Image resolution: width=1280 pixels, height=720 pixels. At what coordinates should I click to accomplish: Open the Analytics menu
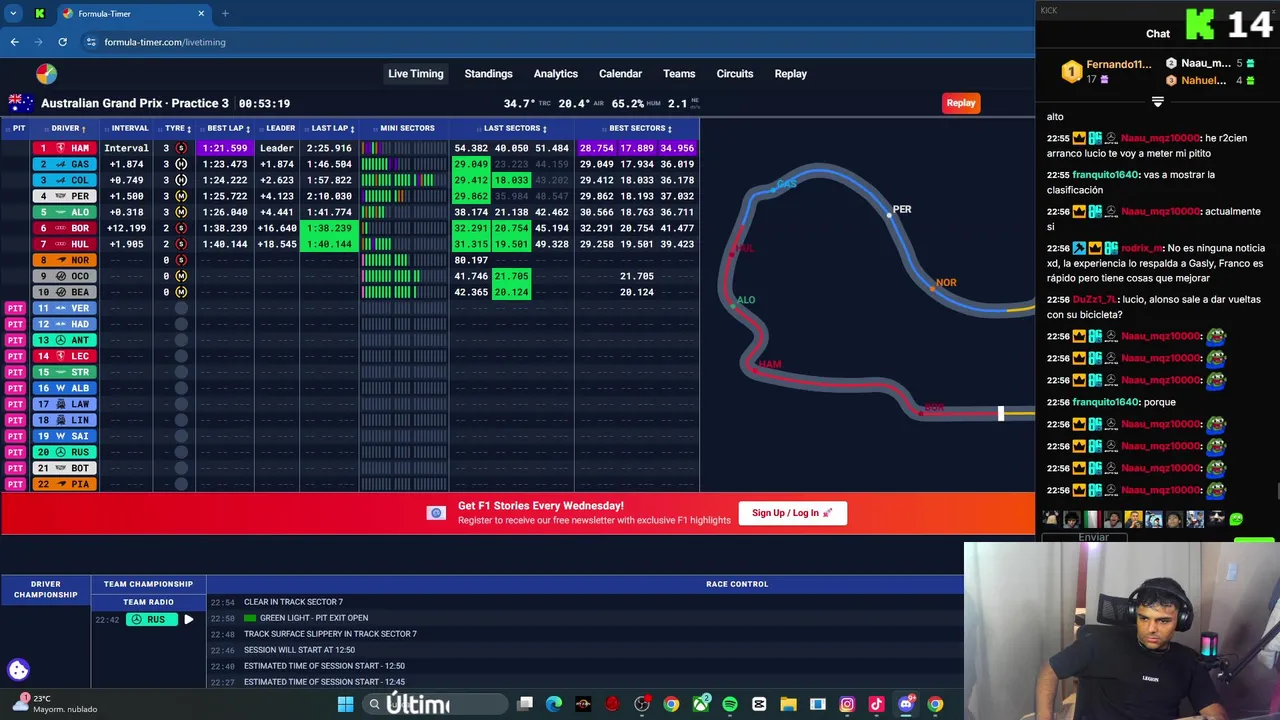[556, 74]
